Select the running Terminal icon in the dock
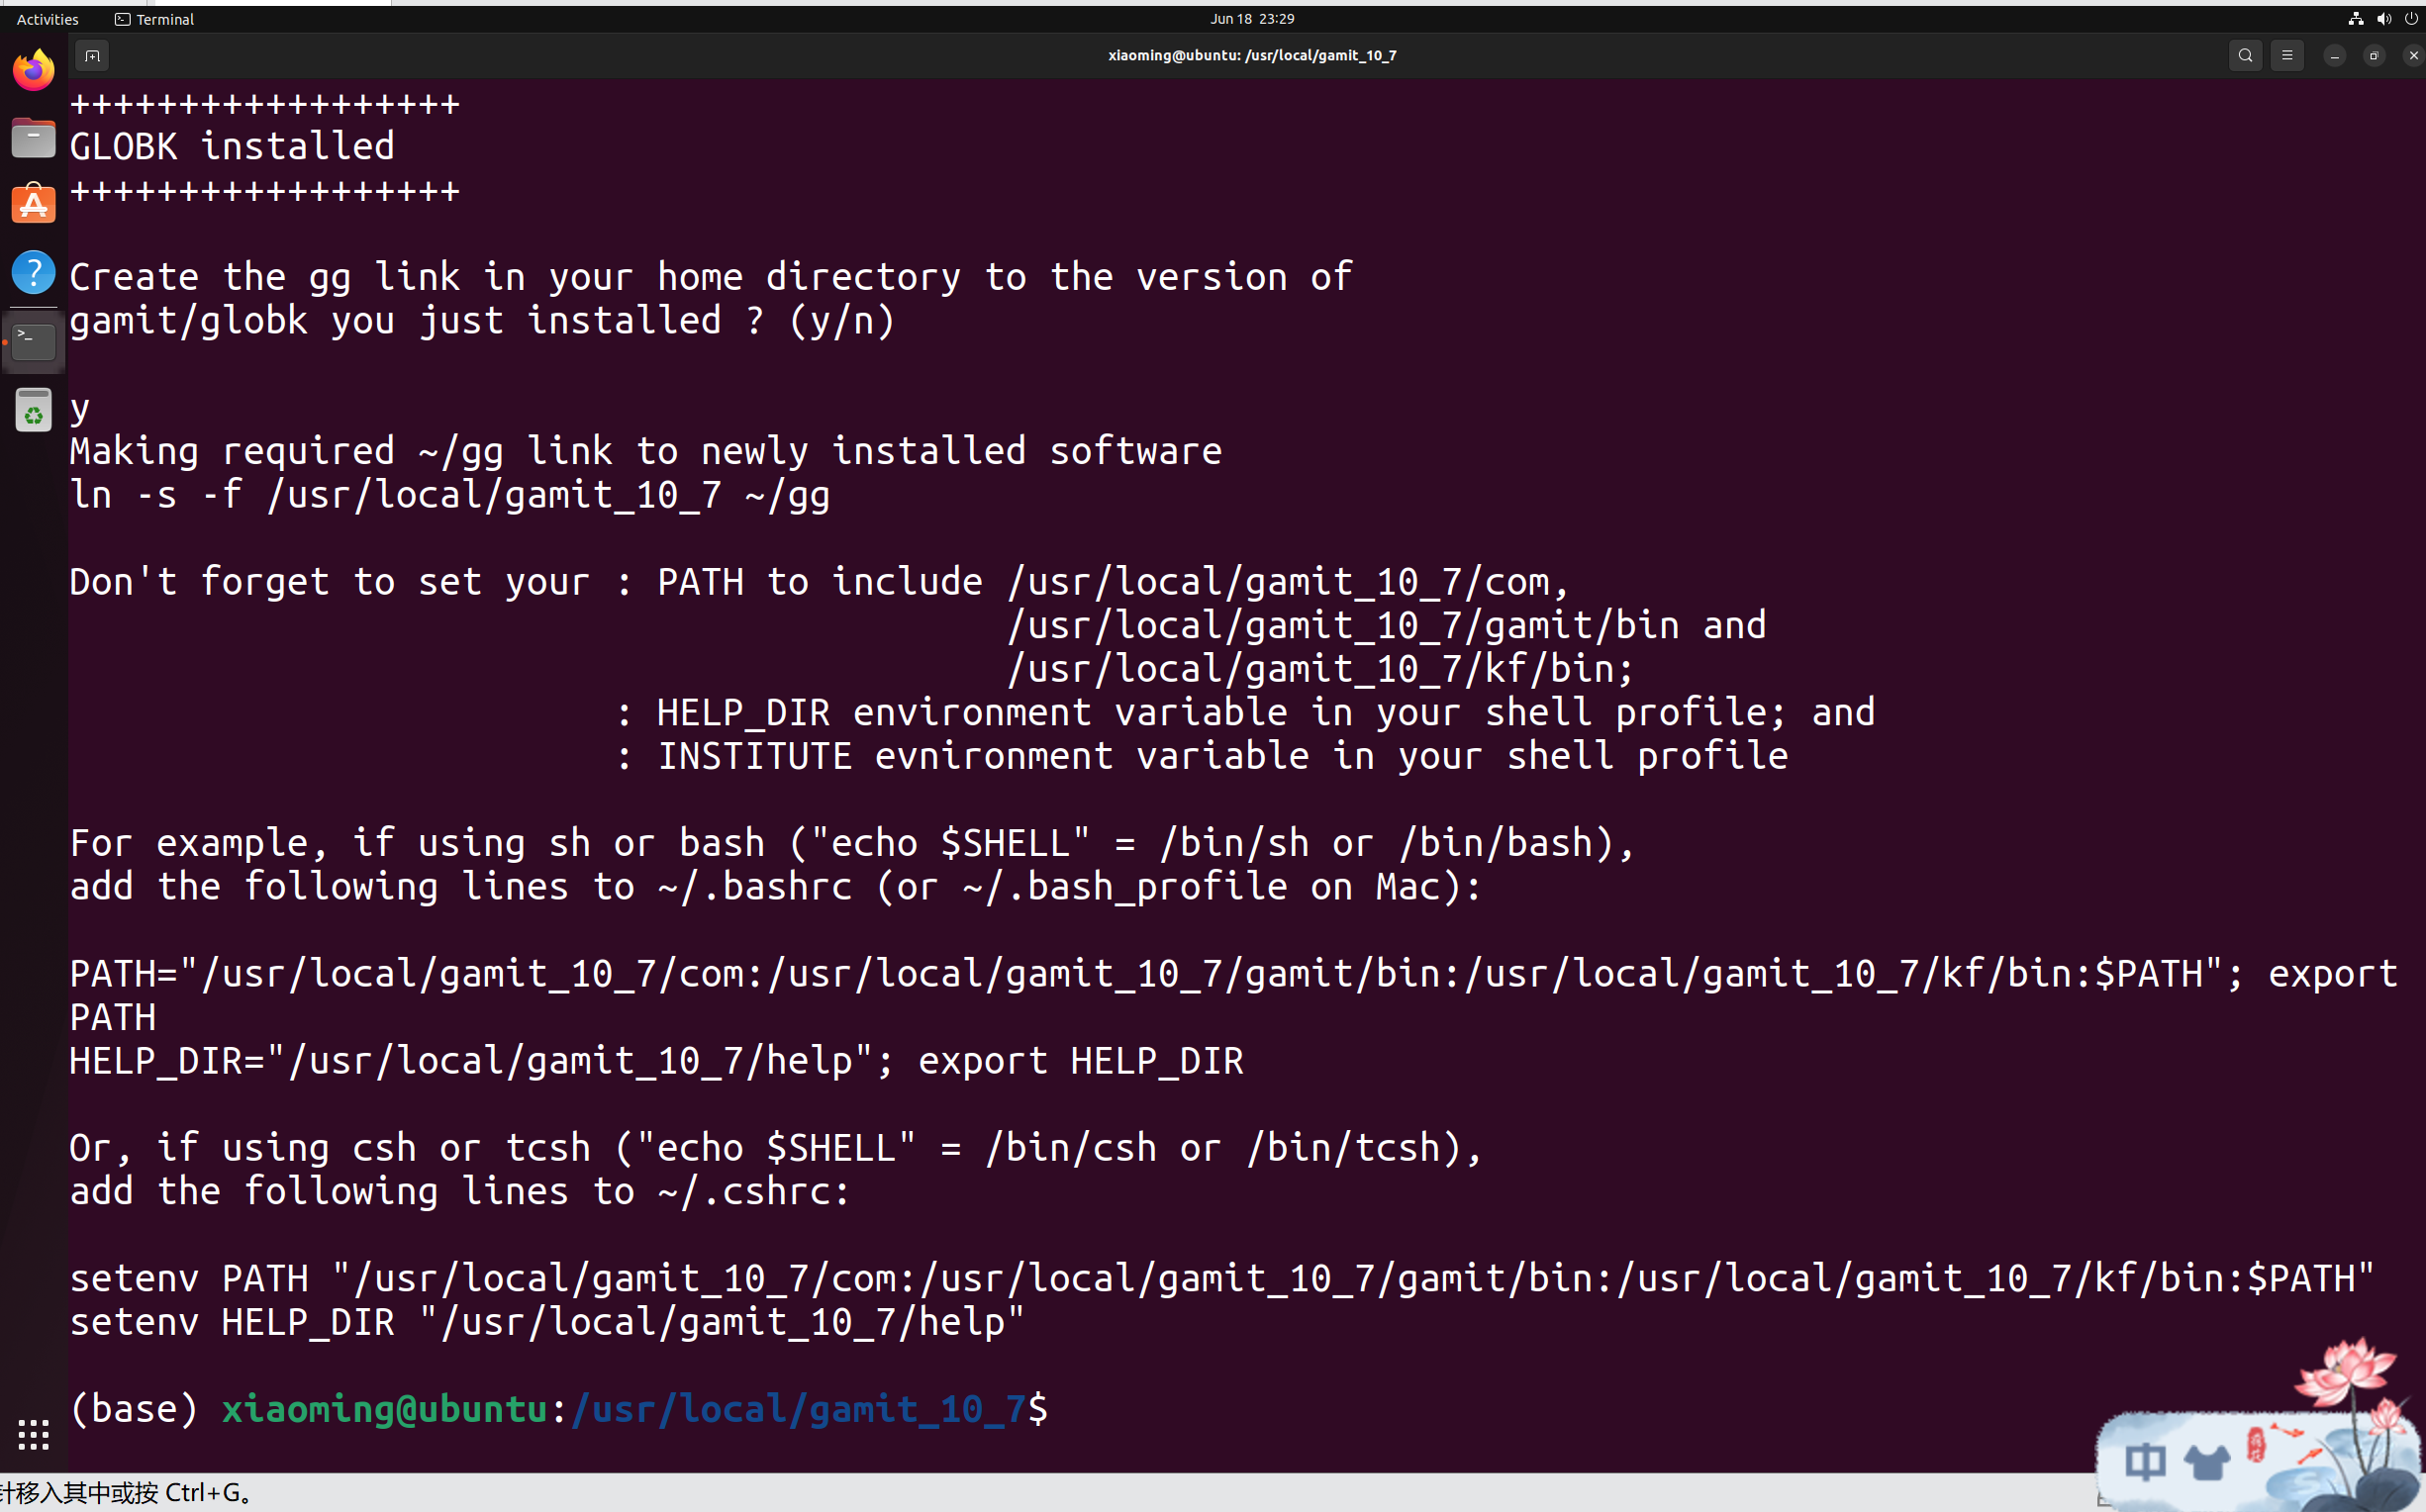This screenshot has width=2426, height=1512. 33,341
